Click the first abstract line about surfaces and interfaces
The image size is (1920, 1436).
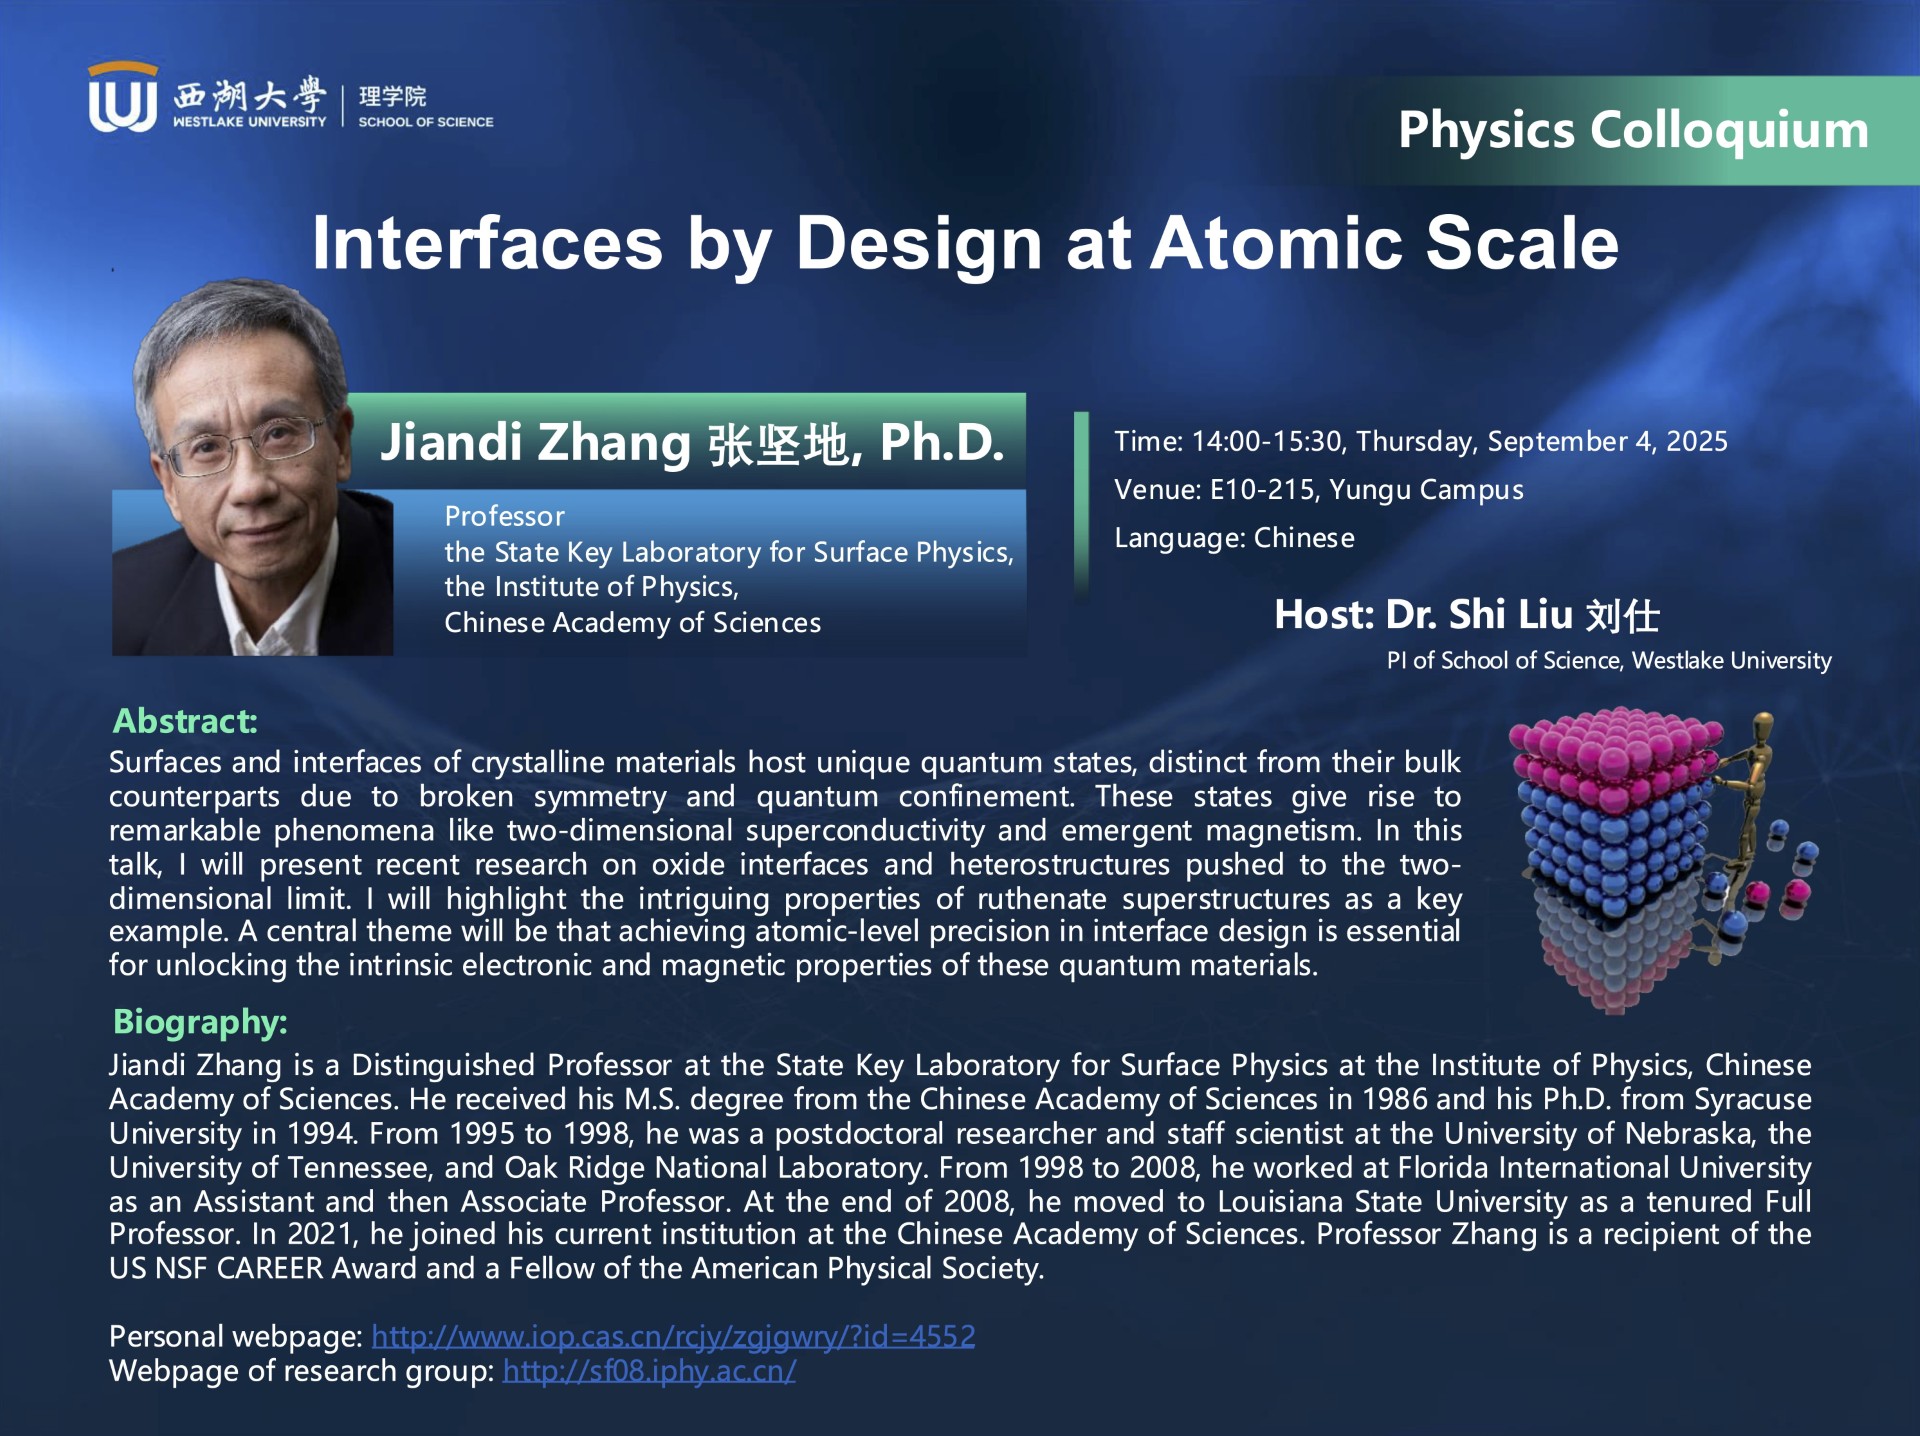[785, 763]
